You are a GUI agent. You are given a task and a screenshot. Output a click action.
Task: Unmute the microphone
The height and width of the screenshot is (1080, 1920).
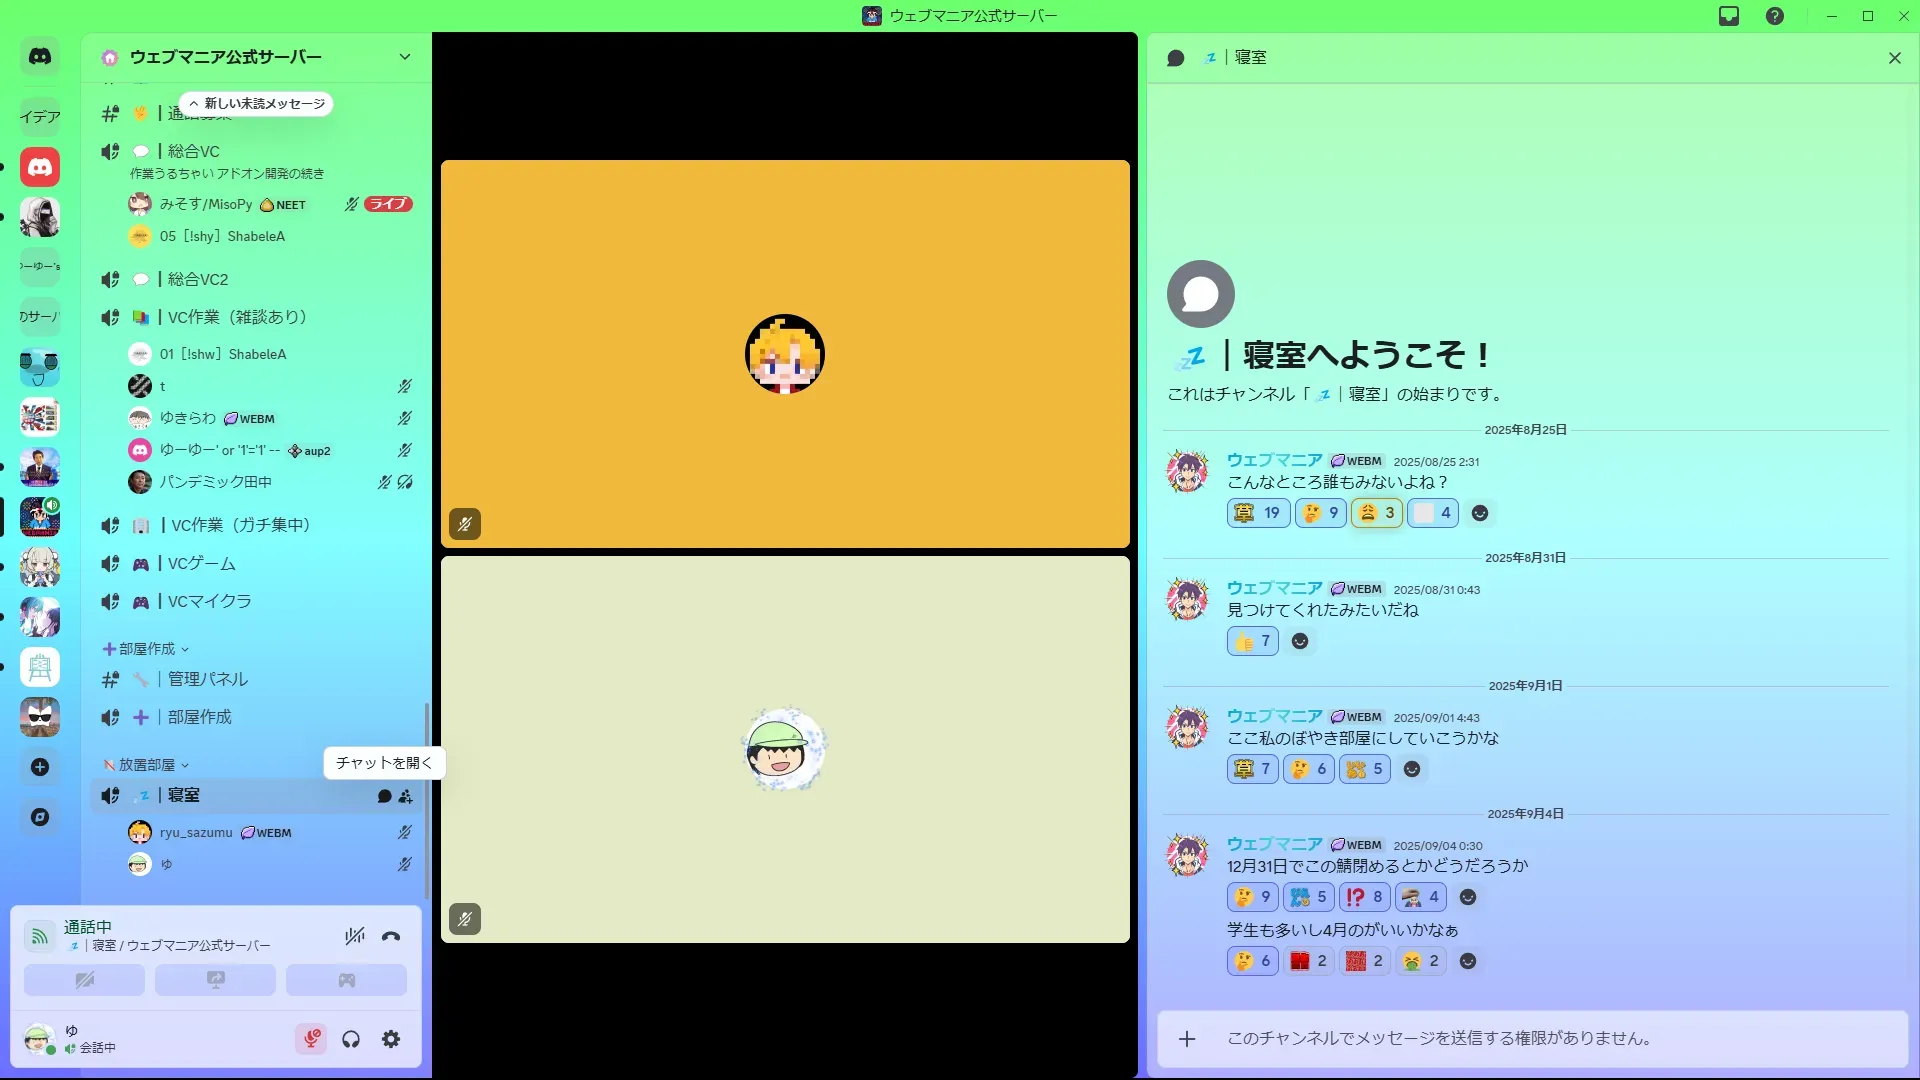point(312,1040)
